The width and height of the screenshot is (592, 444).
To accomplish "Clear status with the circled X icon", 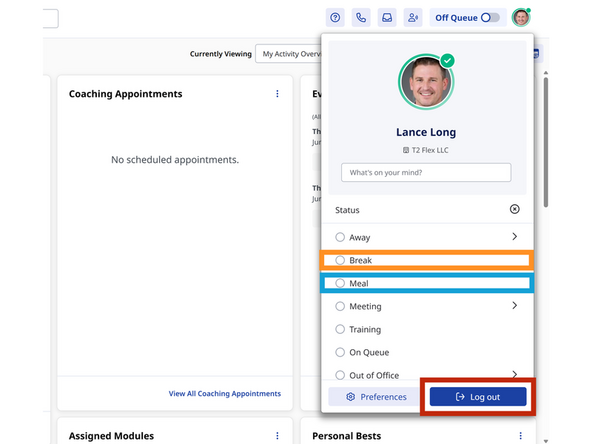I will (514, 209).
